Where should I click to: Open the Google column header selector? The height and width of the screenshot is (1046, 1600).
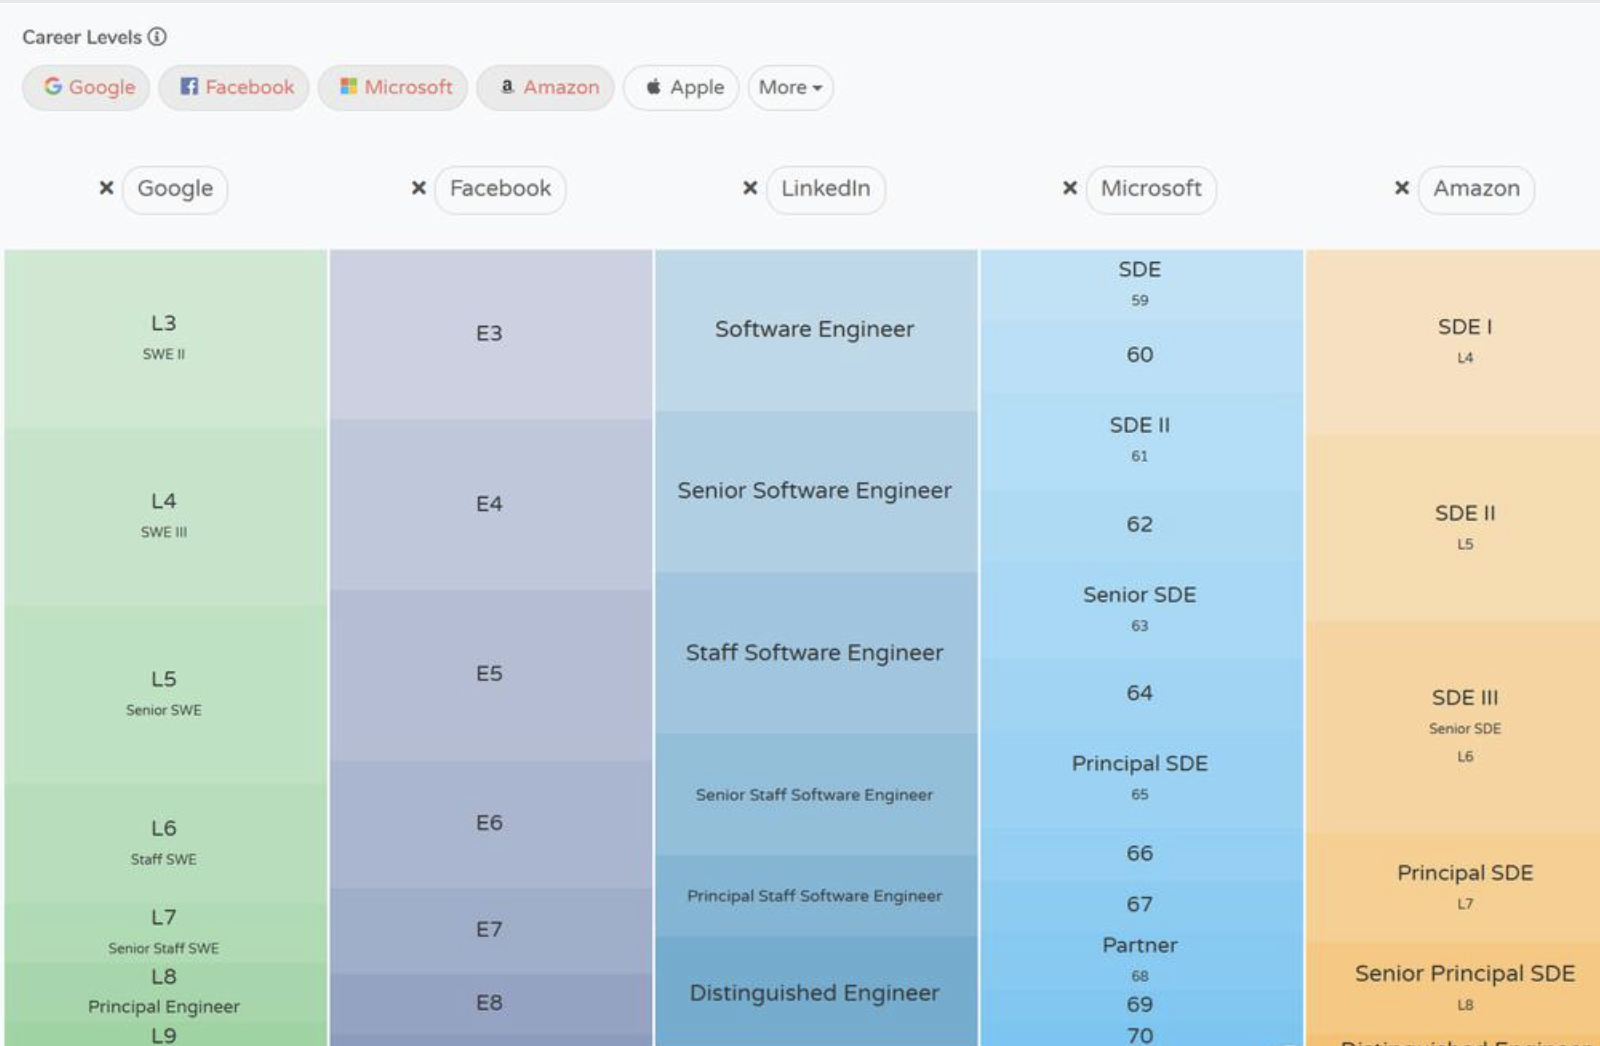click(175, 189)
